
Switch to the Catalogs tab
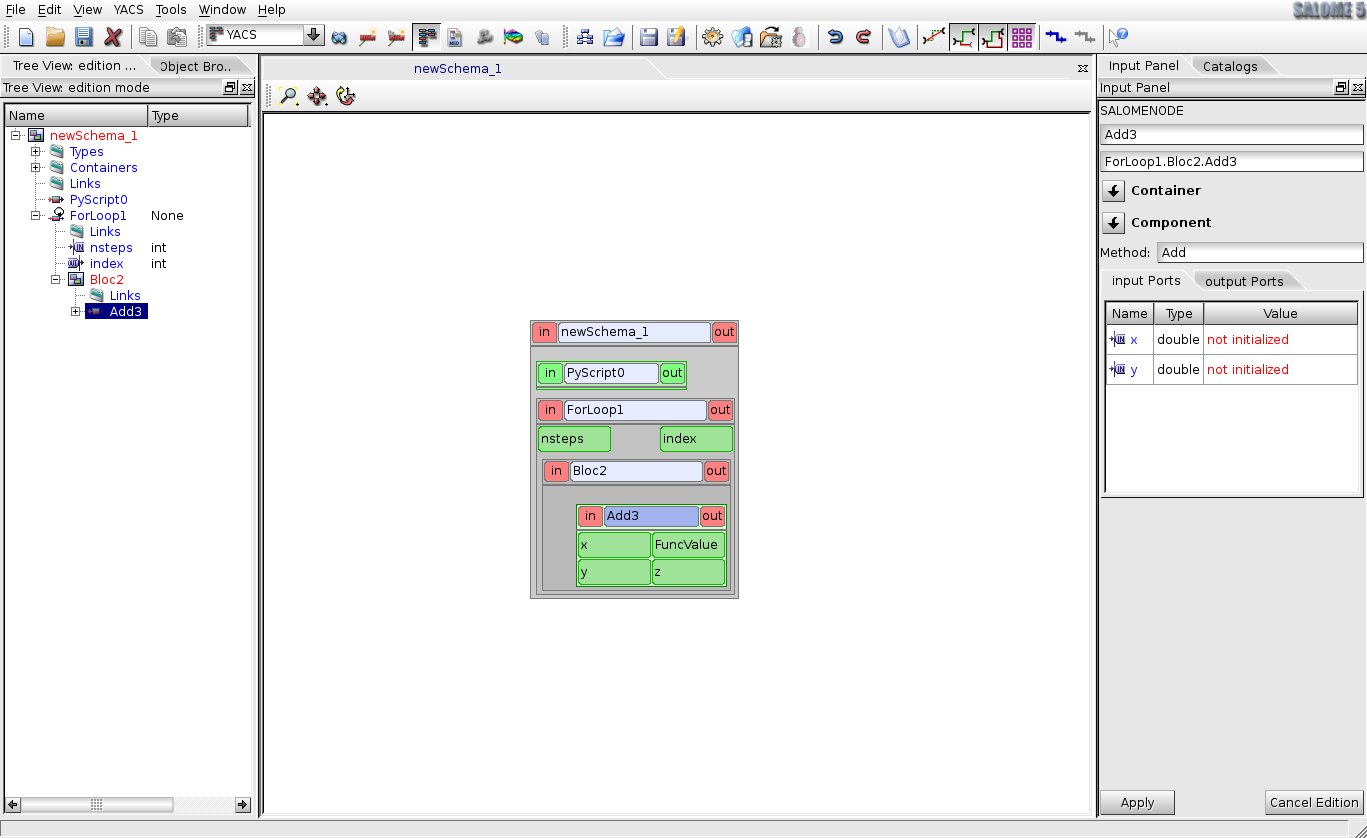coord(1230,66)
